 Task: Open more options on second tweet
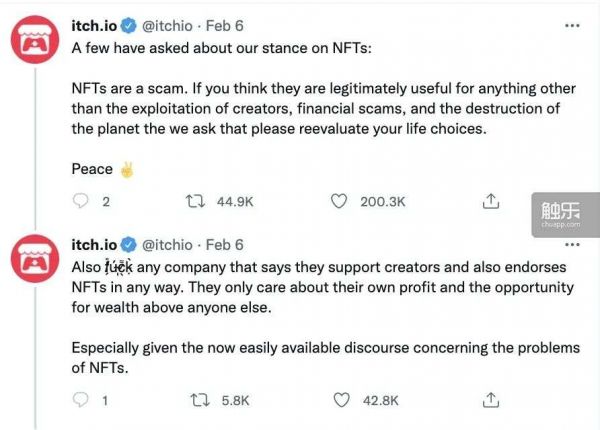[x=571, y=245]
